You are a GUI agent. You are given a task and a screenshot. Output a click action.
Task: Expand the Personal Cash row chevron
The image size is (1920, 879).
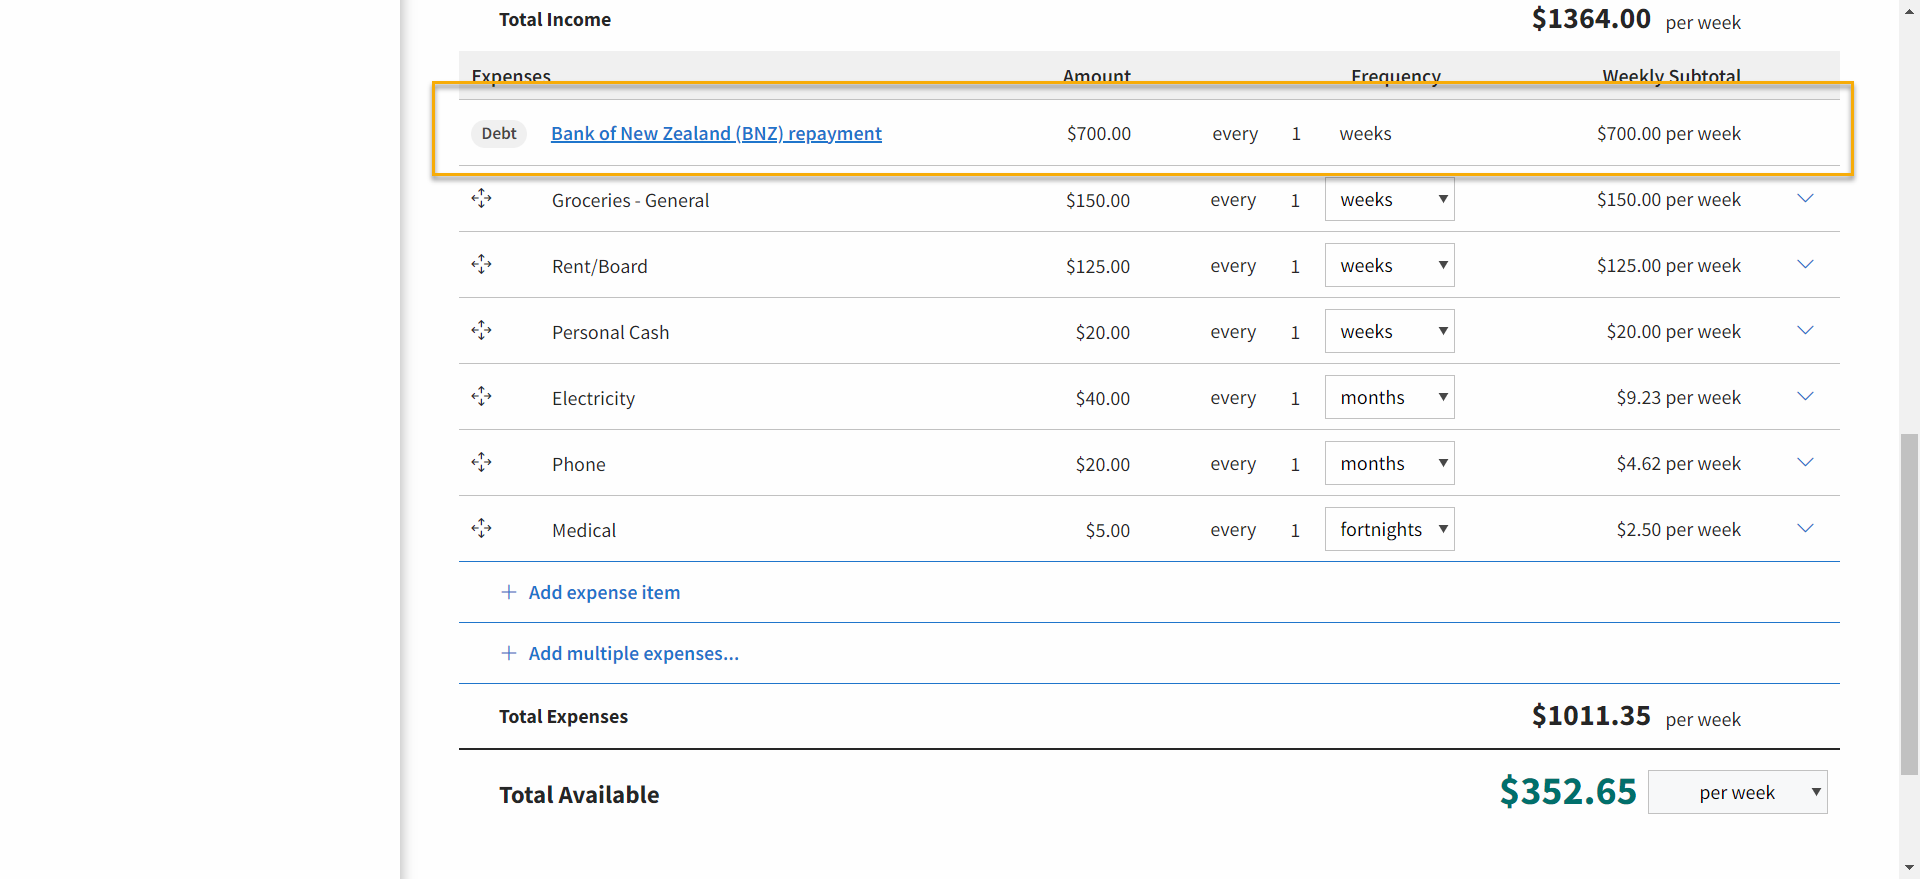click(1805, 330)
